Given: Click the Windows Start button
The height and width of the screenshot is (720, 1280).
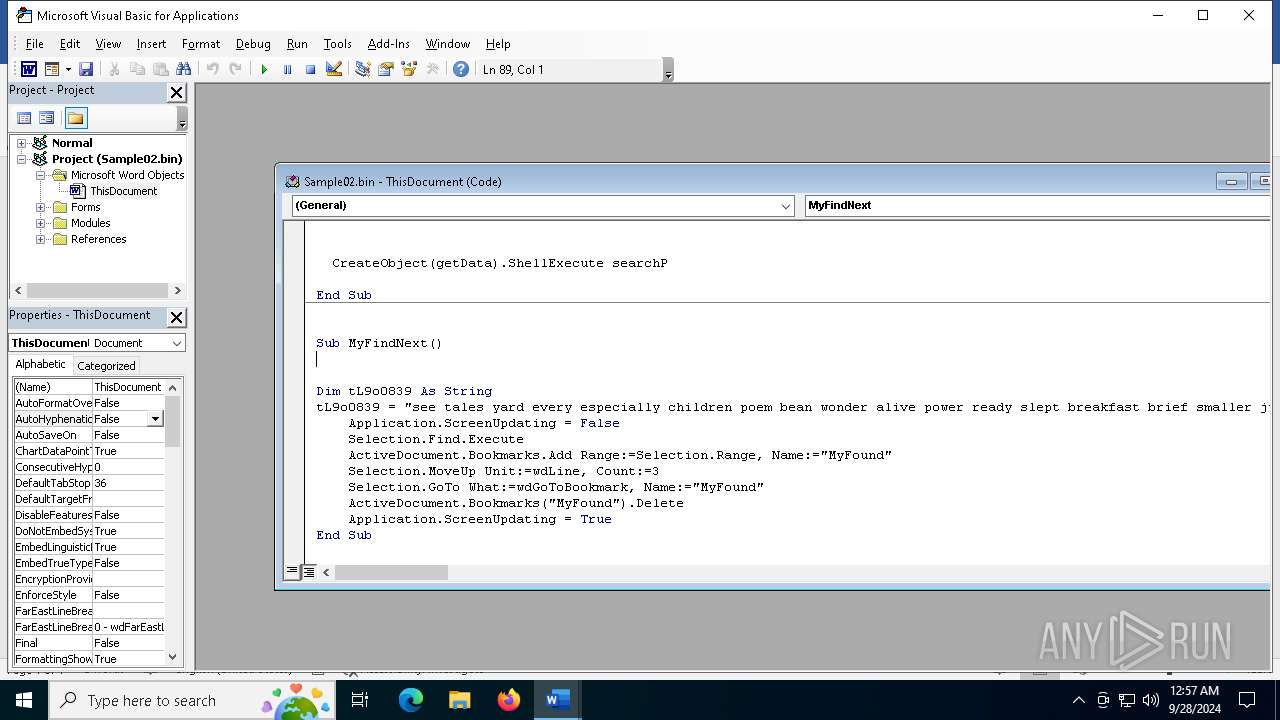Looking at the screenshot, I should pyautogui.click(x=24, y=700).
